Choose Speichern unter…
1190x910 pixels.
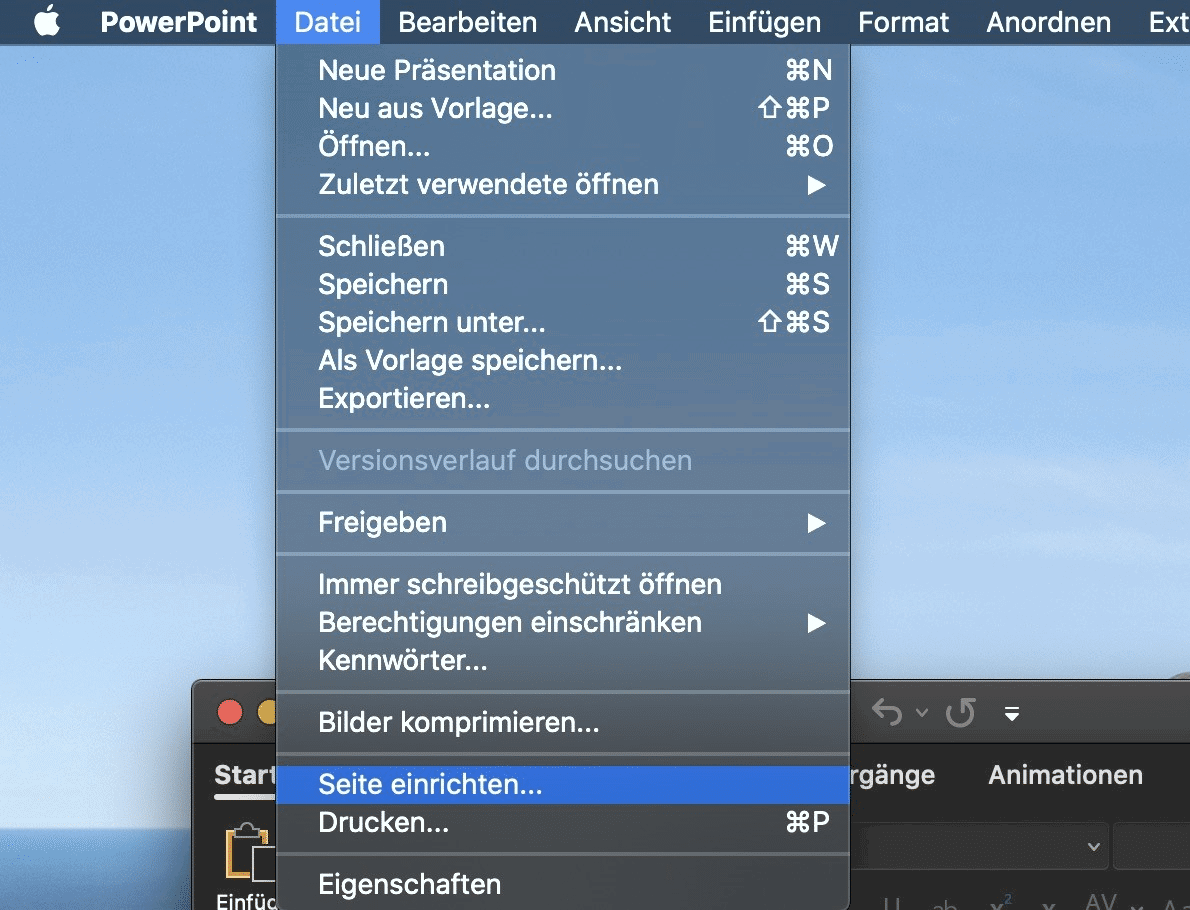click(x=562, y=322)
